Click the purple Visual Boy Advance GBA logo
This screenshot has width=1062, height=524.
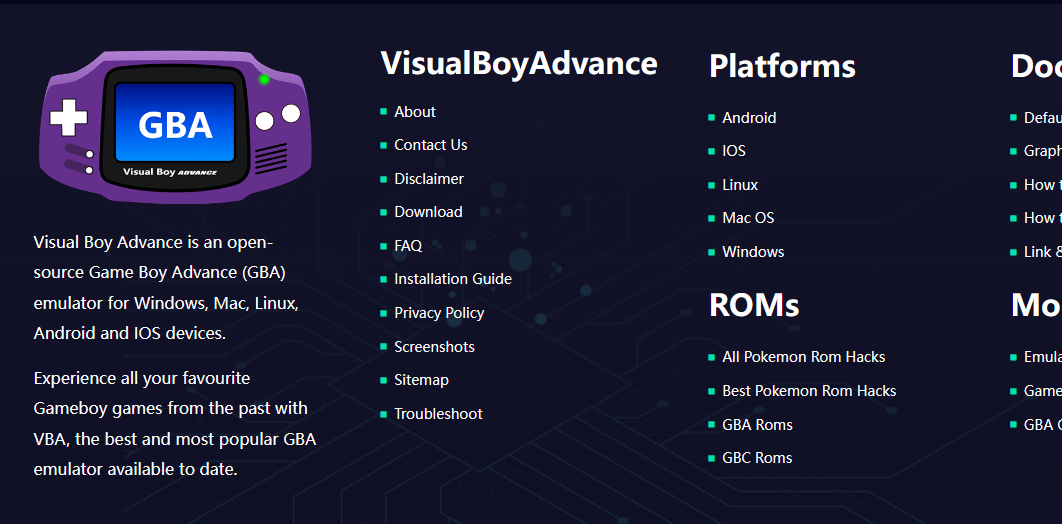click(175, 126)
